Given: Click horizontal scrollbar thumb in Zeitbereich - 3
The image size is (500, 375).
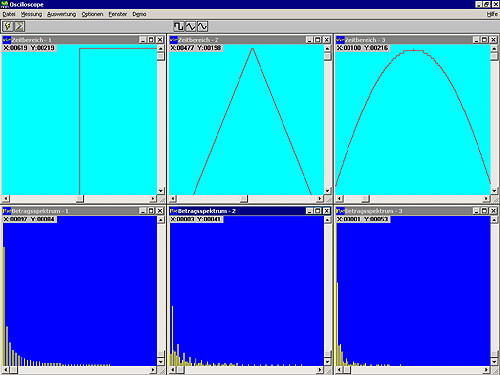Looking at the screenshot, I should click(366, 199).
